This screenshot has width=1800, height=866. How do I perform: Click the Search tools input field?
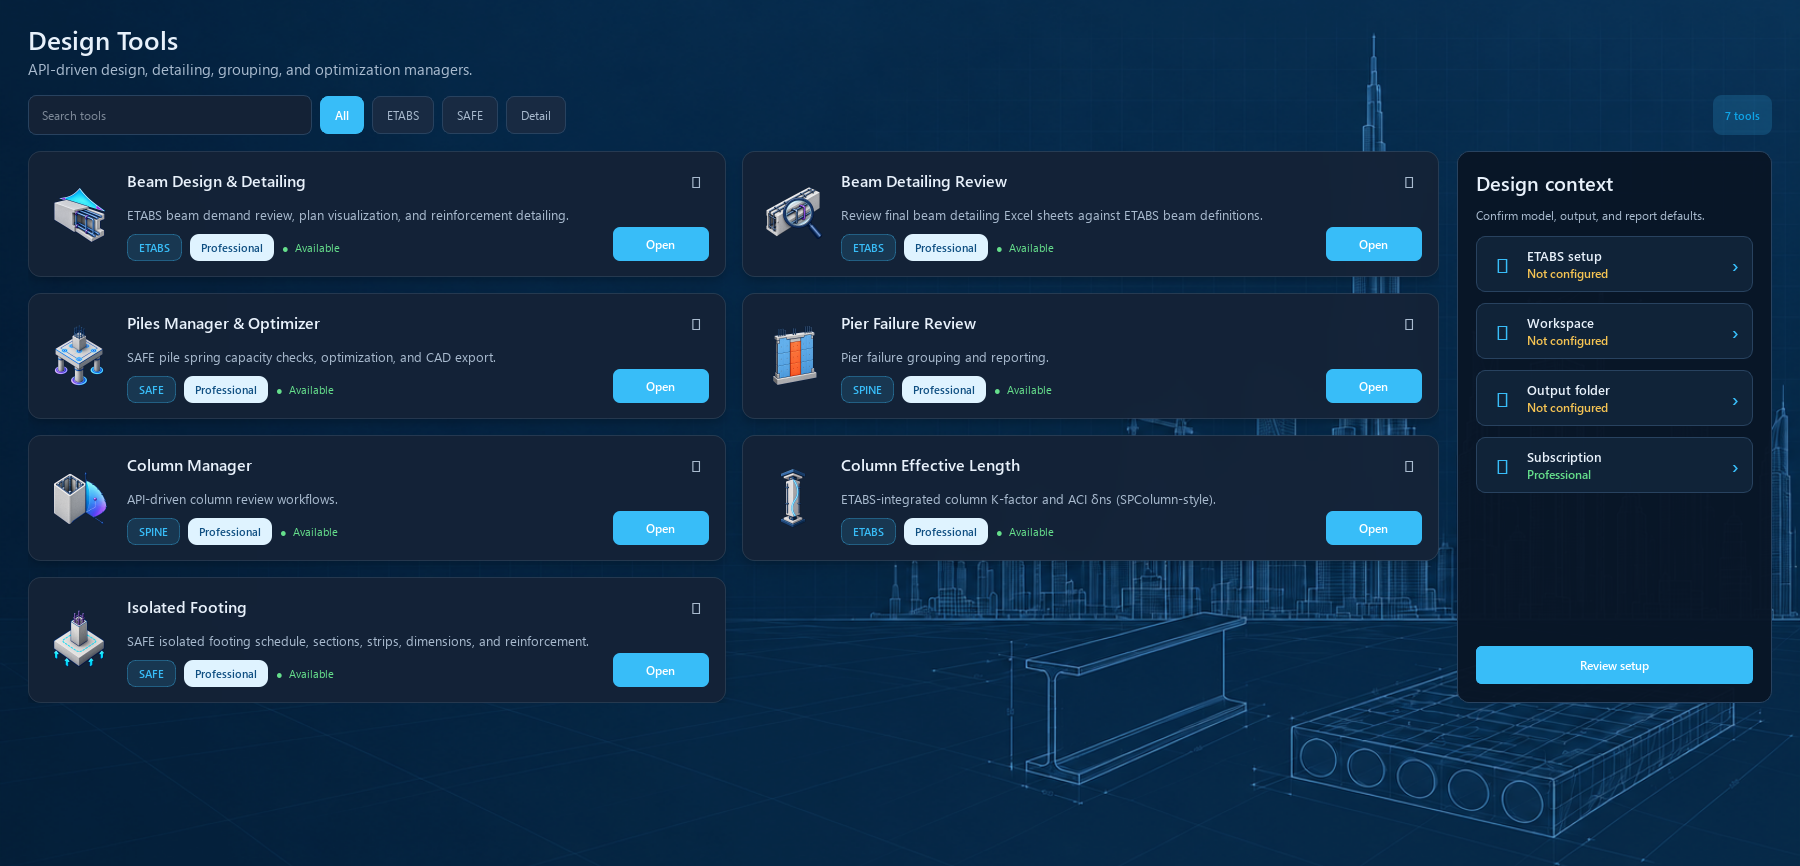[170, 115]
